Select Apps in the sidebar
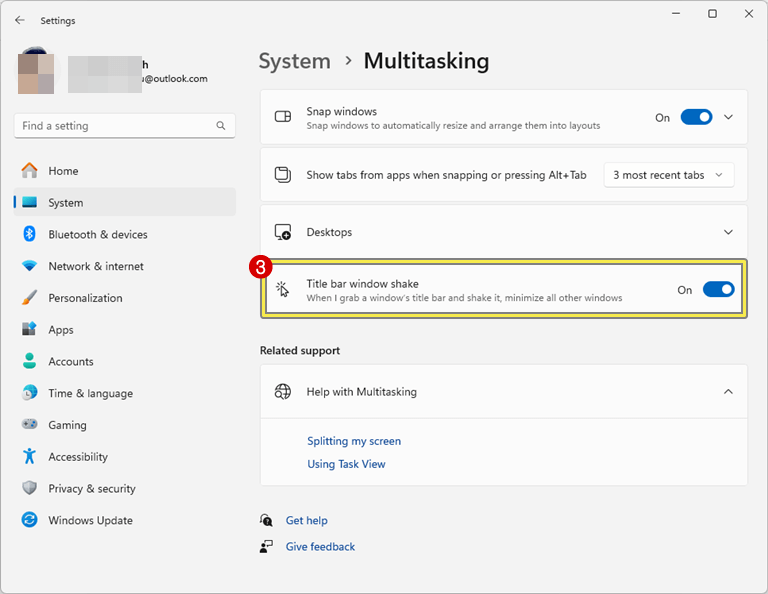The image size is (768, 594). 124,330
